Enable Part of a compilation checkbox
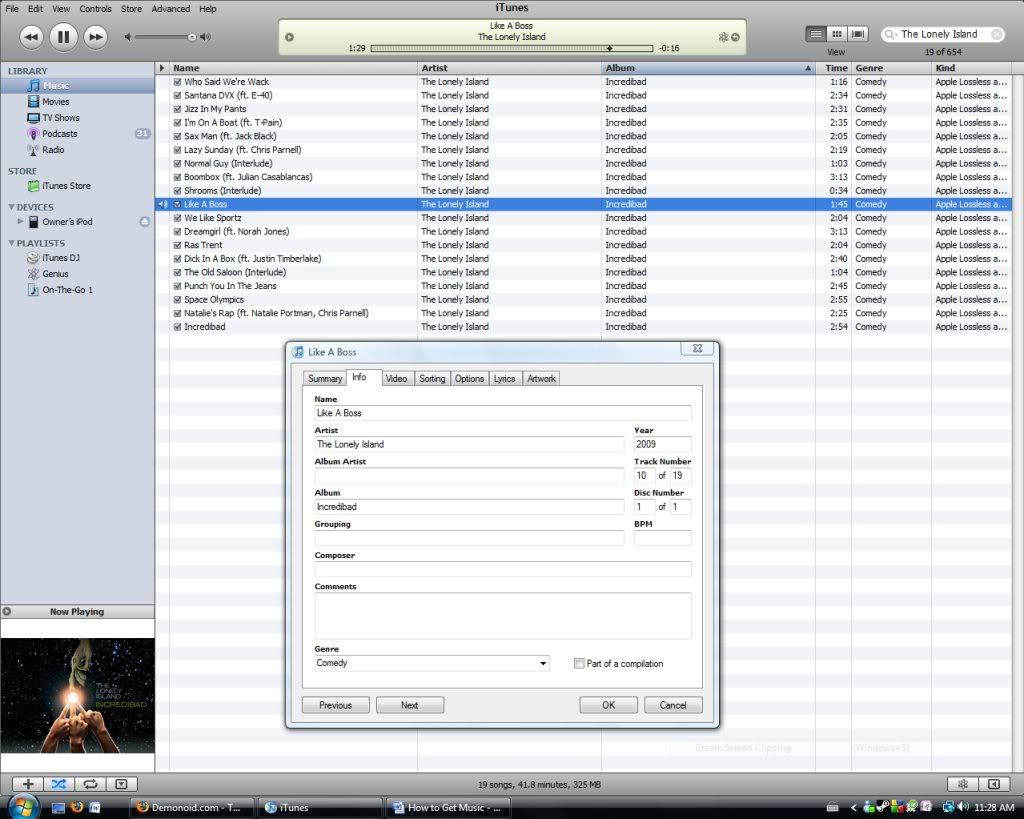The image size is (1024, 819). click(x=579, y=663)
